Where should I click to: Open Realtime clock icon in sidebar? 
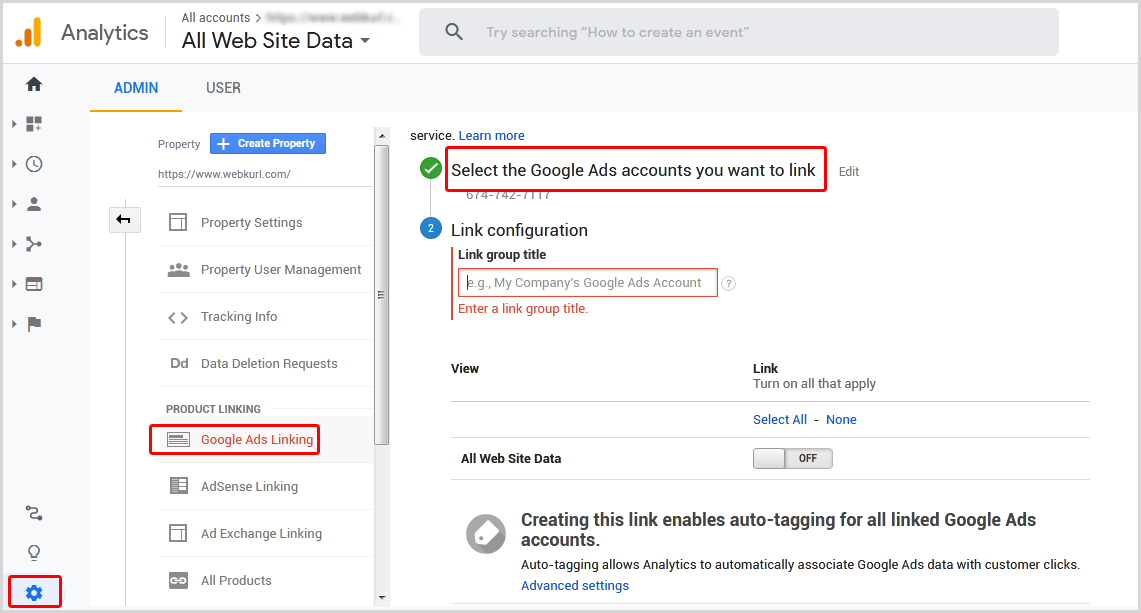click(33, 164)
